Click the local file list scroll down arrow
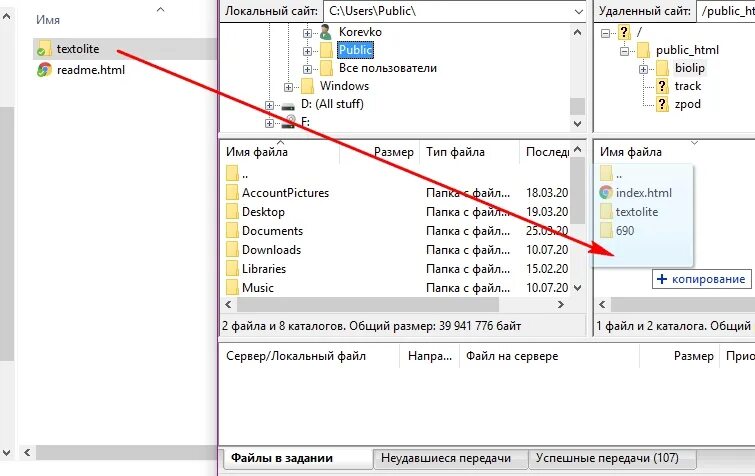The width and height of the screenshot is (755, 476). [x=577, y=288]
